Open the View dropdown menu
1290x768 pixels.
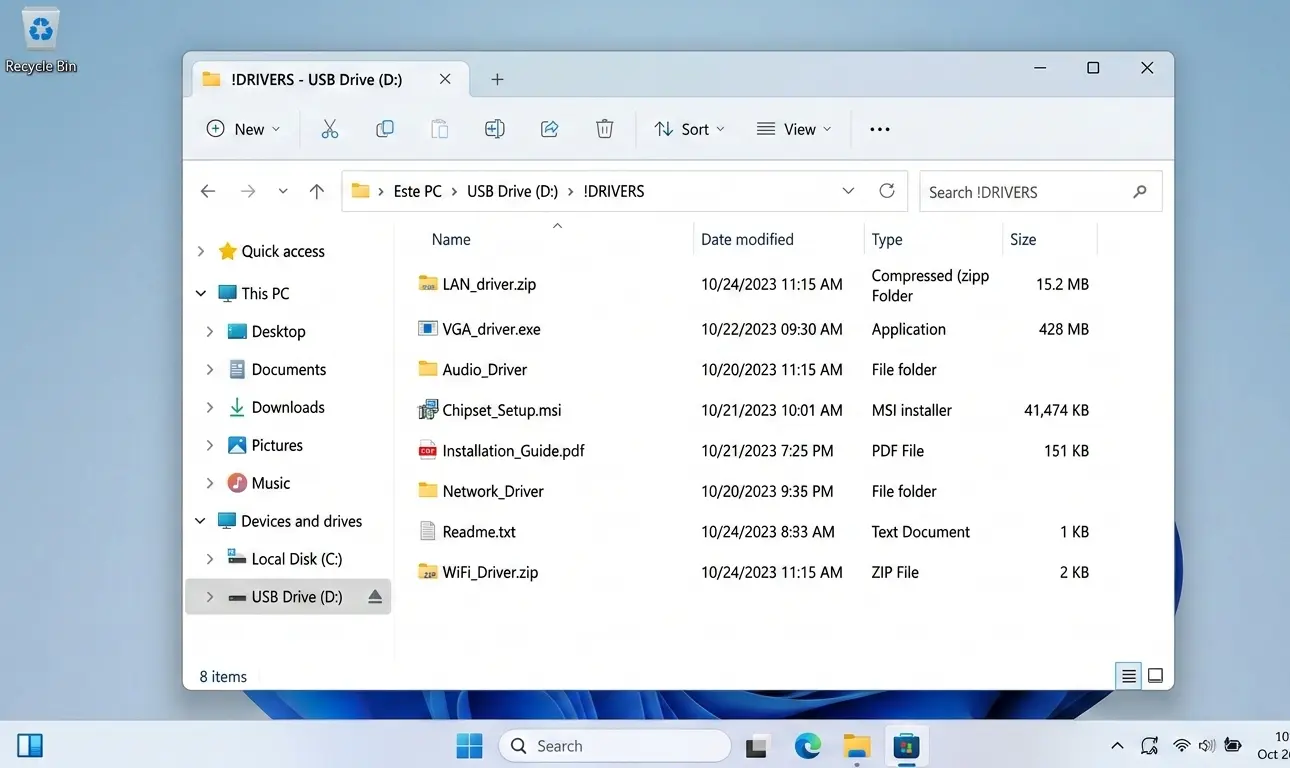click(794, 129)
